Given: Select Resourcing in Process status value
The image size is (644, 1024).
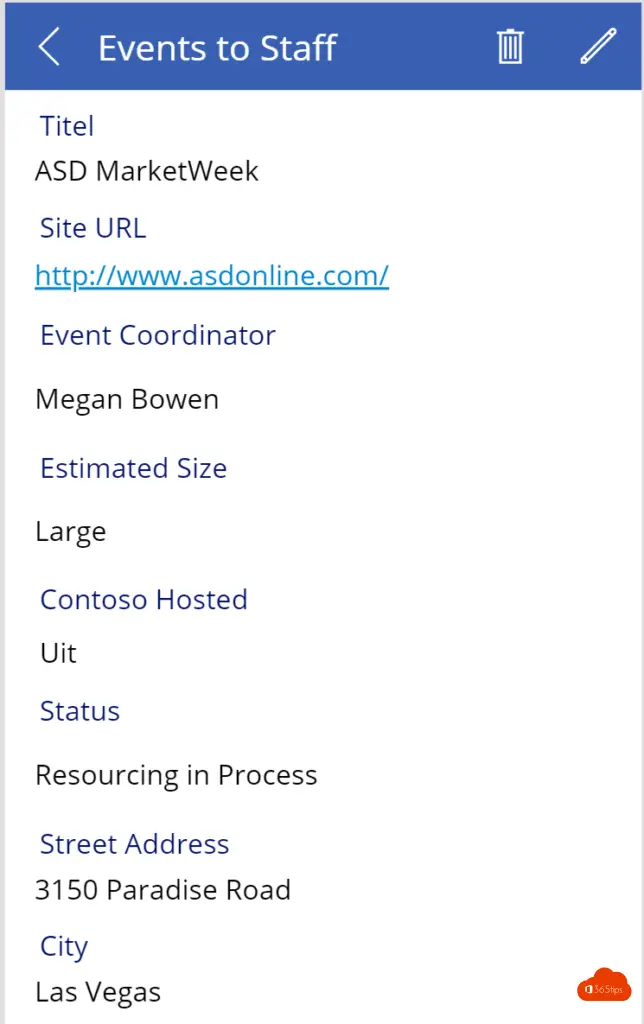Looking at the screenshot, I should pyautogui.click(x=176, y=776).
